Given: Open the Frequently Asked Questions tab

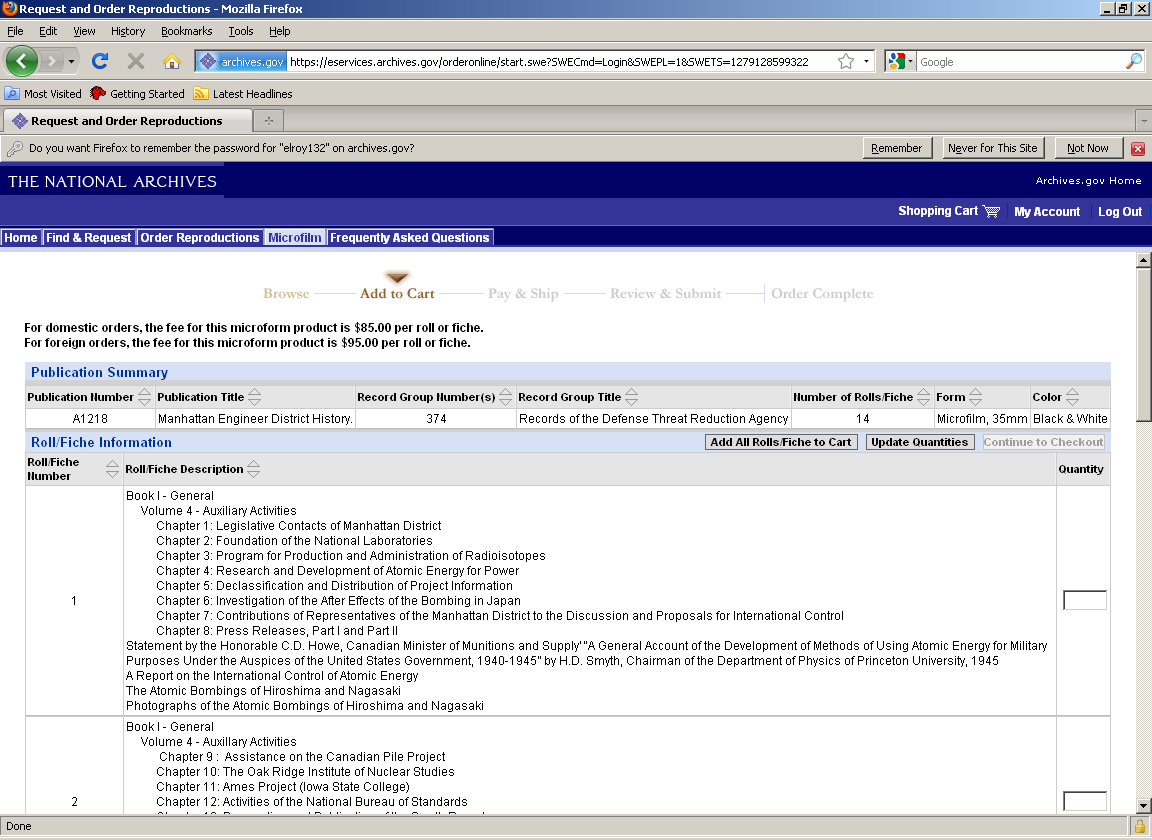Looking at the screenshot, I should pos(409,237).
